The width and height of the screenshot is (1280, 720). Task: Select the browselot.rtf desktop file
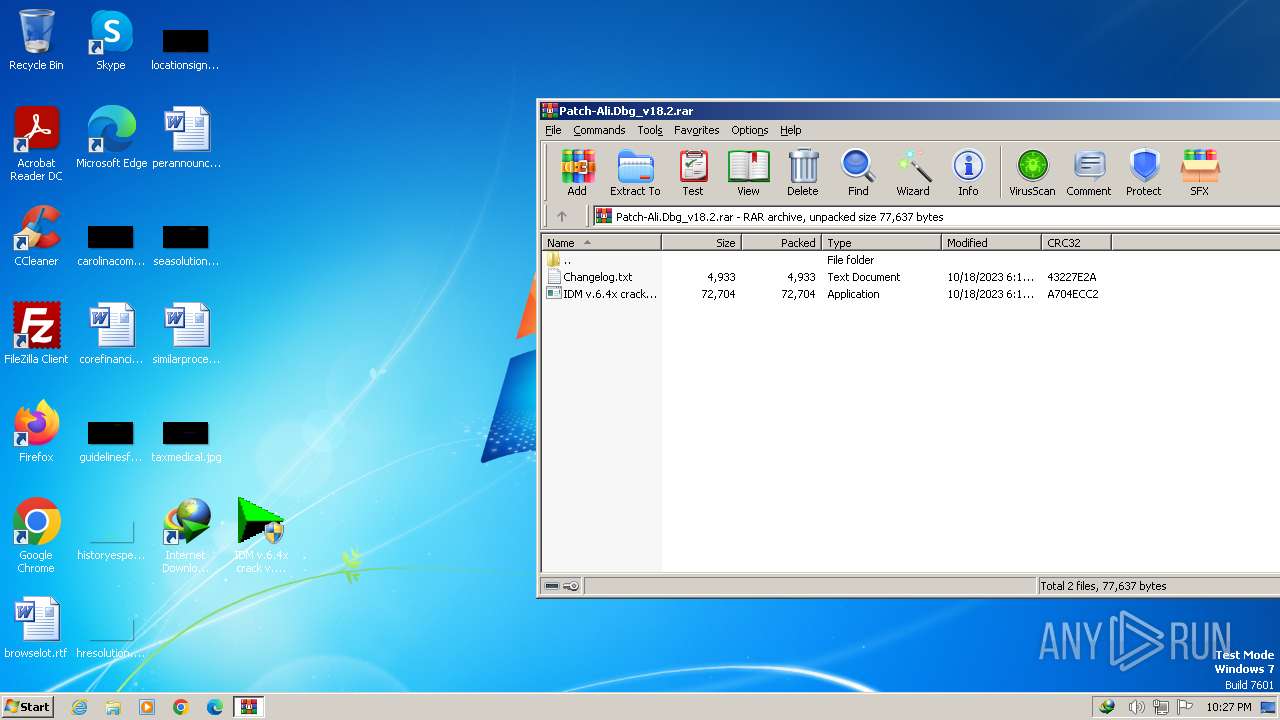pos(36,628)
